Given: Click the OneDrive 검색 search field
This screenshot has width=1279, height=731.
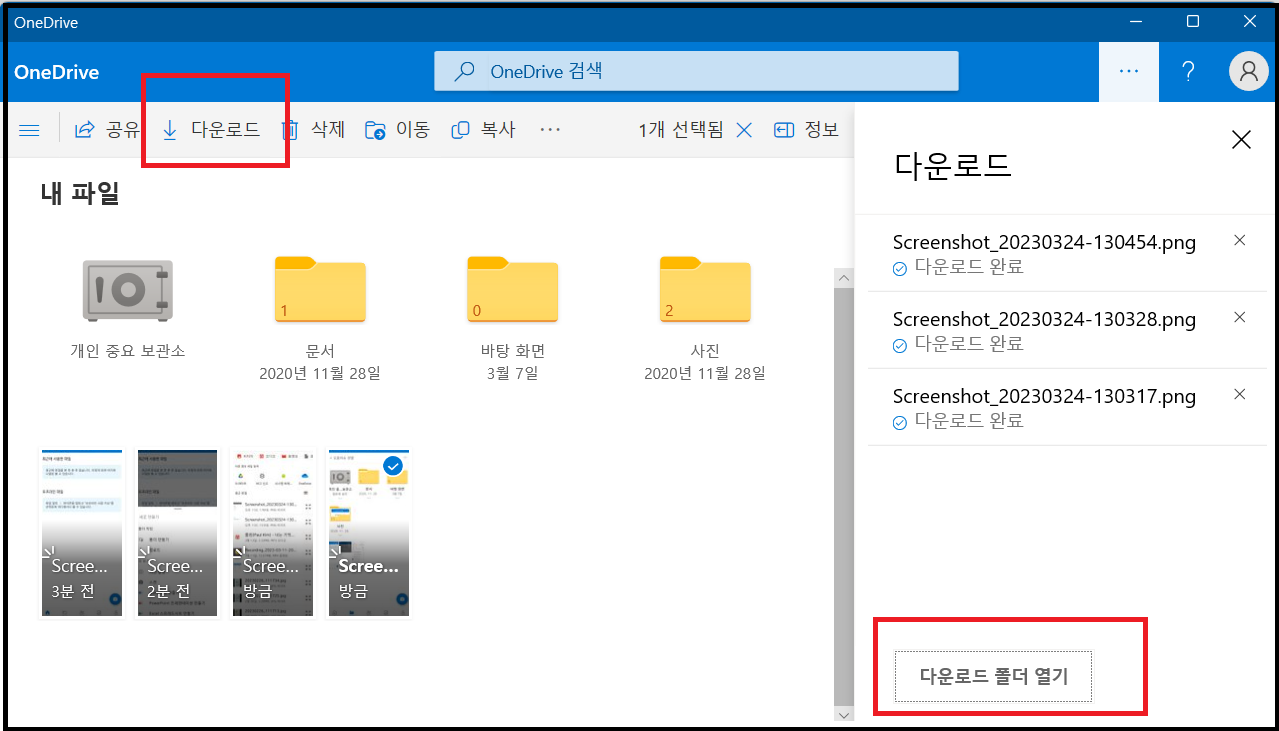Looking at the screenshot, I should pos(696,71).
